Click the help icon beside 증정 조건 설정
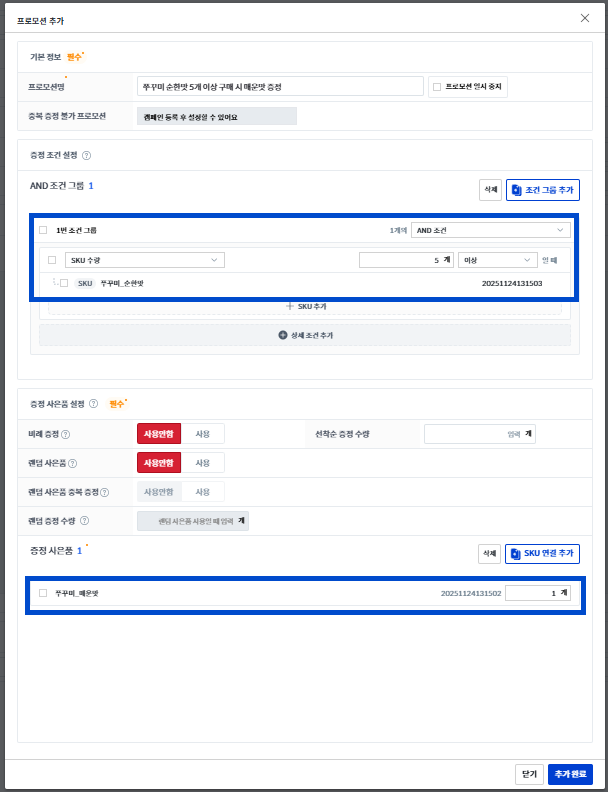The height and width of the screenshot is (792, 608). 86,155
